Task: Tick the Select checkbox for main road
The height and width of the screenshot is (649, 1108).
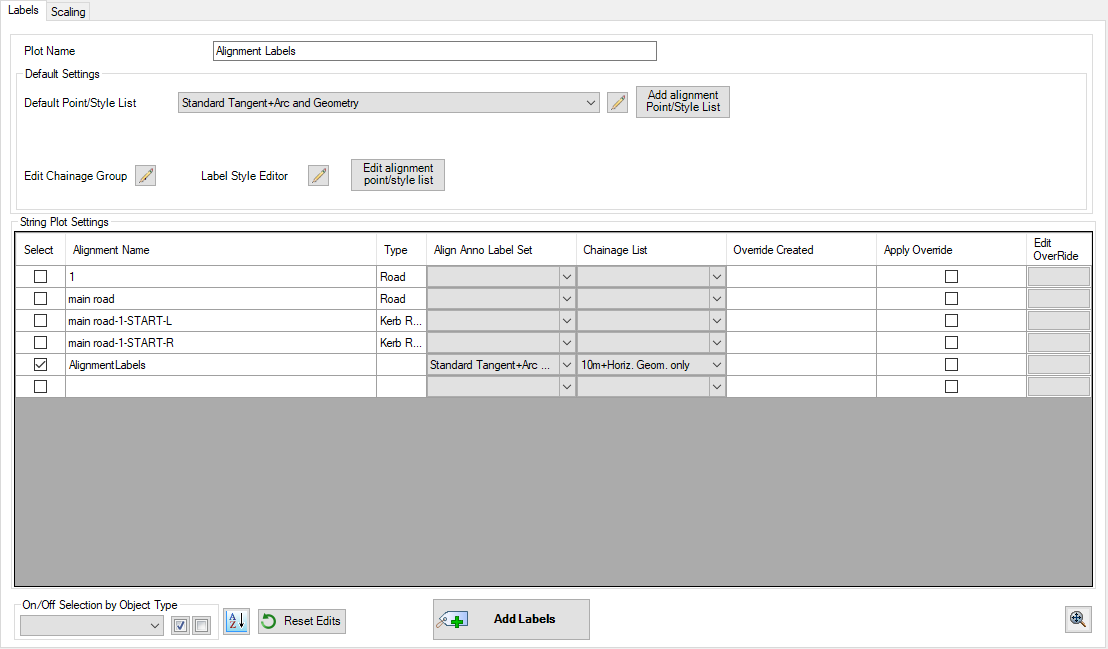Action: [x=41, y=299]
